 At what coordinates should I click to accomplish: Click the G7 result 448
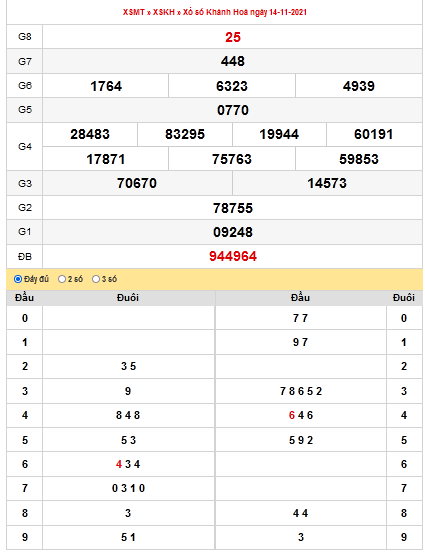[x=233, y=61]
